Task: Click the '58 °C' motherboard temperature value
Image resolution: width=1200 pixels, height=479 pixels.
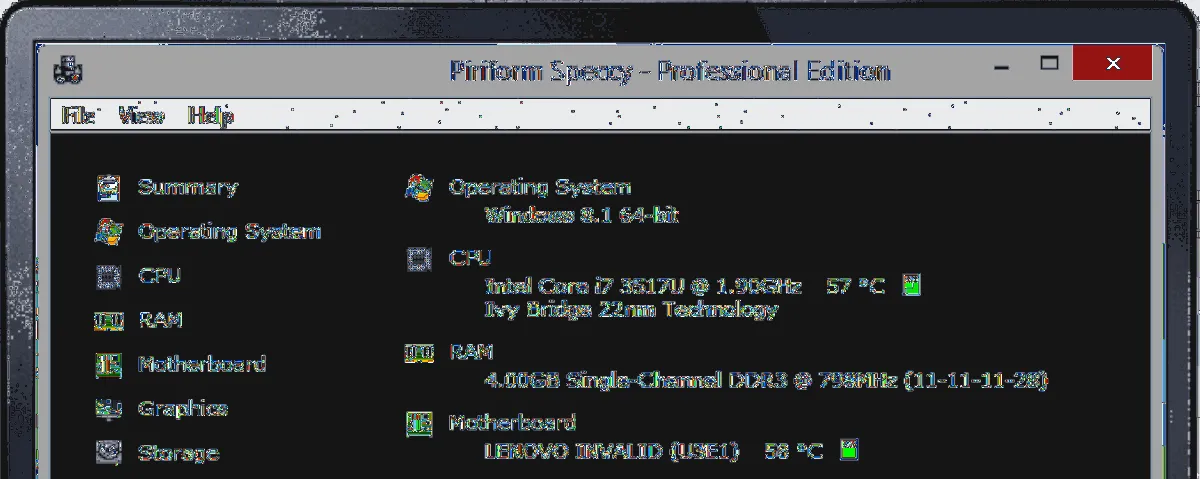Action: pyautogui.click(x=794, y=451)
